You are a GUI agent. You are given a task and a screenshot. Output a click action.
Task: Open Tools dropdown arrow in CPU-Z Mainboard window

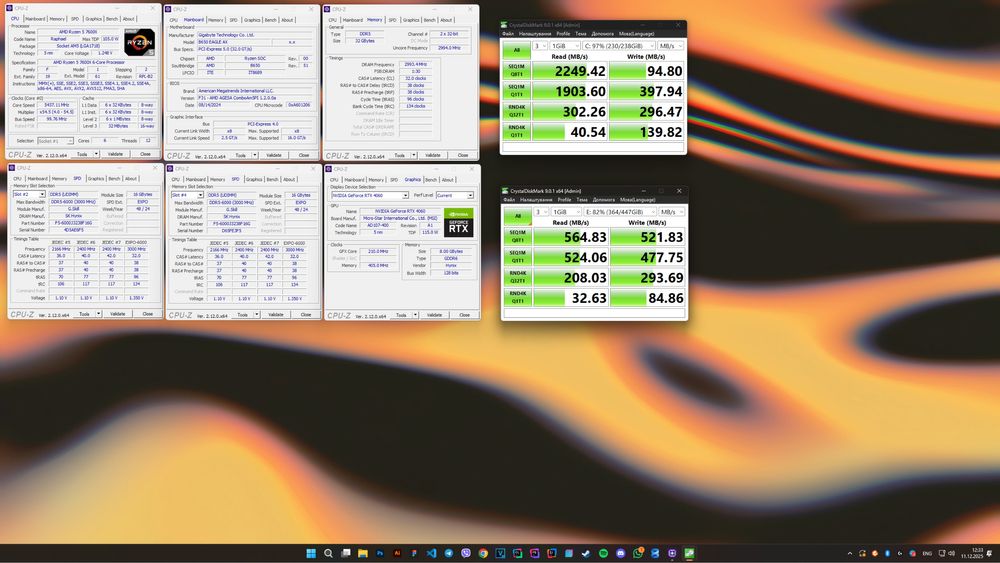click(255, 155)
